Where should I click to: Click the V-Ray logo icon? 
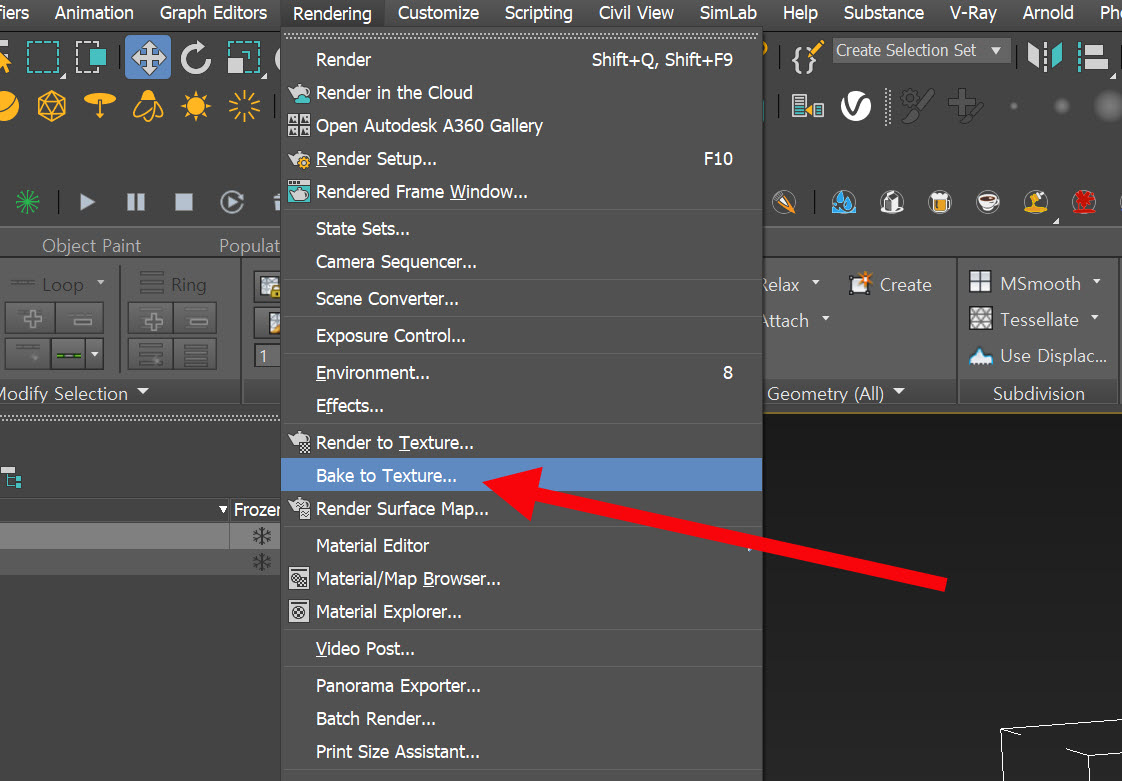[x=855, y=106]
